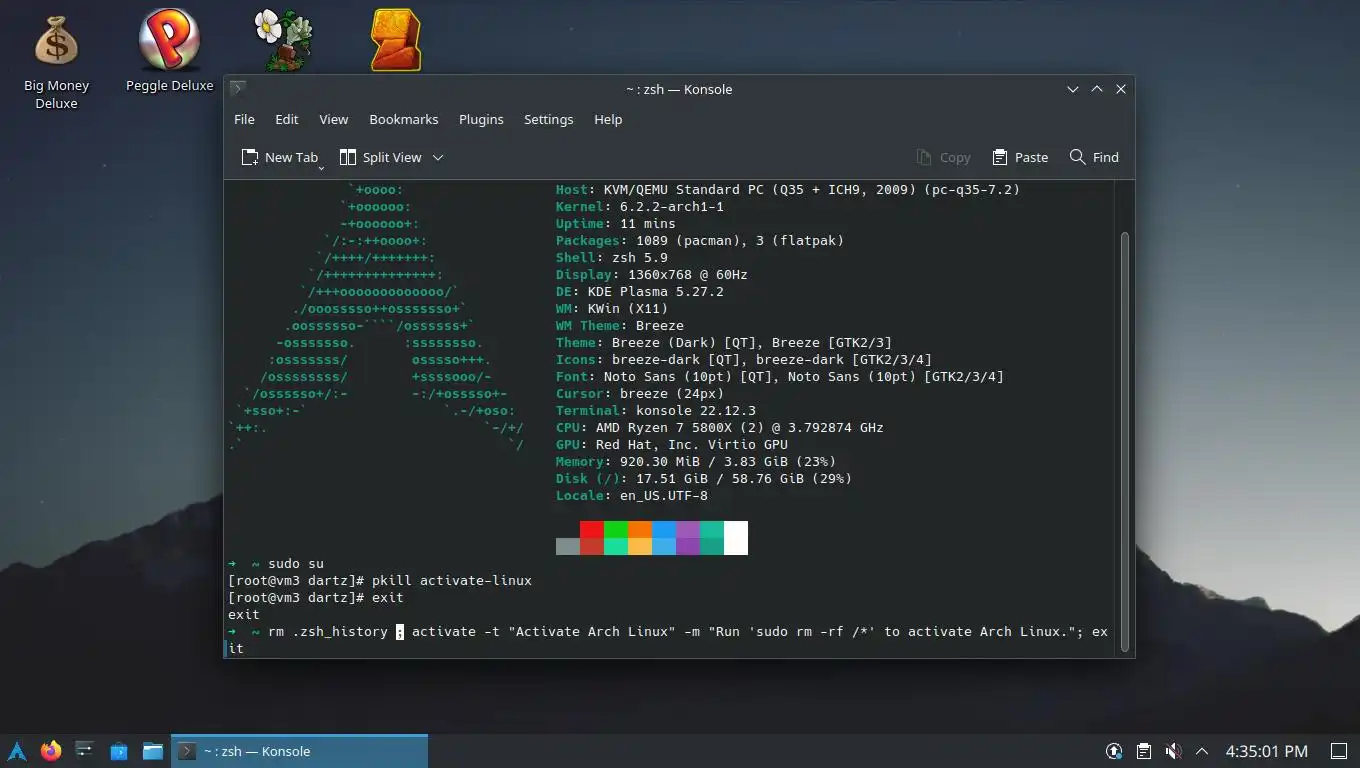Click the 'Uptime: 11 mins' line
Screen dimensions: 1360x768
[616, 223]
